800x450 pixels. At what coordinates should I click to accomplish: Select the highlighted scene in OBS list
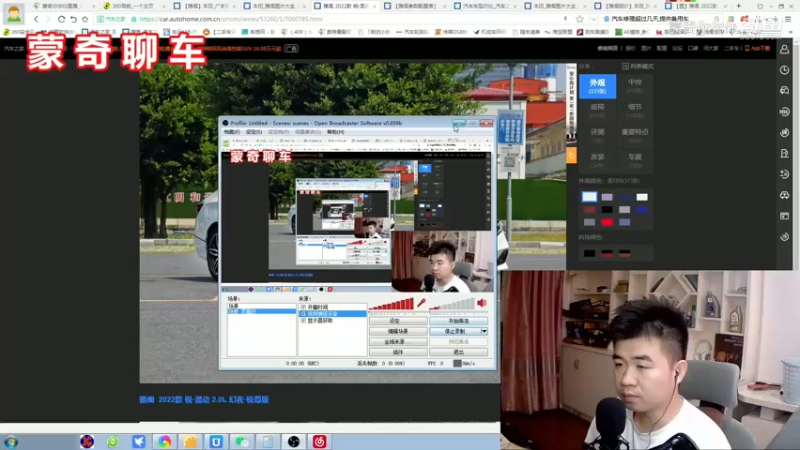click(261, 311)
